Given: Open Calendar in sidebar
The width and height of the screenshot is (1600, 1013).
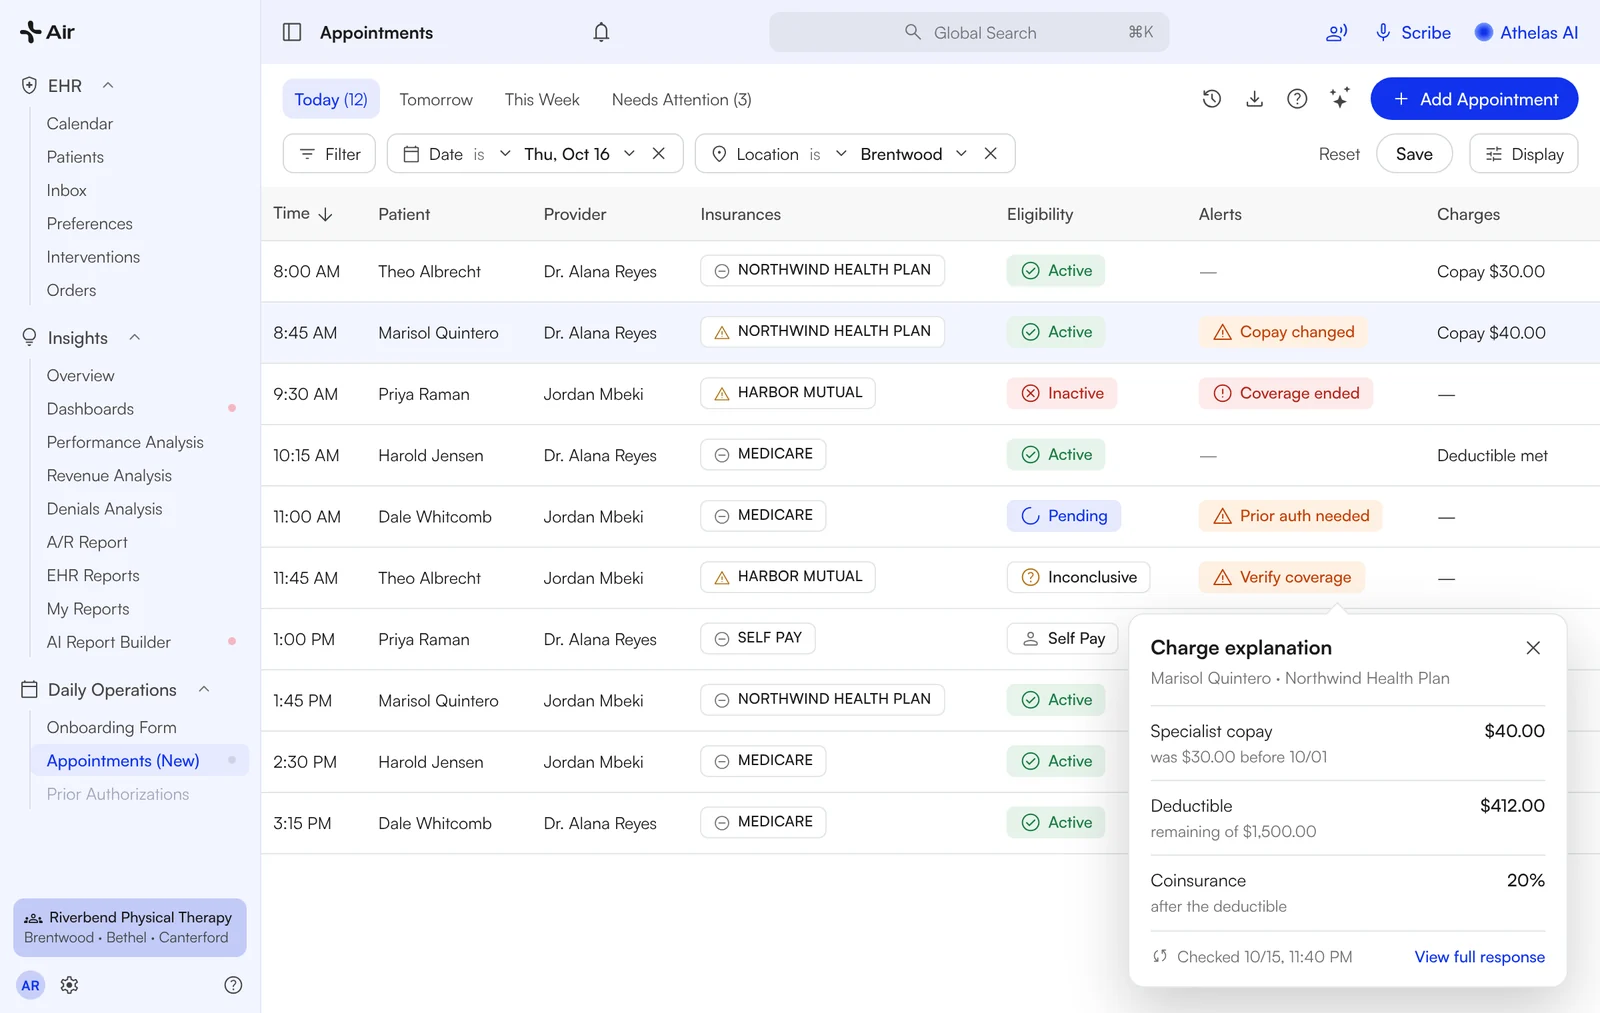Looking at the screenshot, I should [80, 123].
